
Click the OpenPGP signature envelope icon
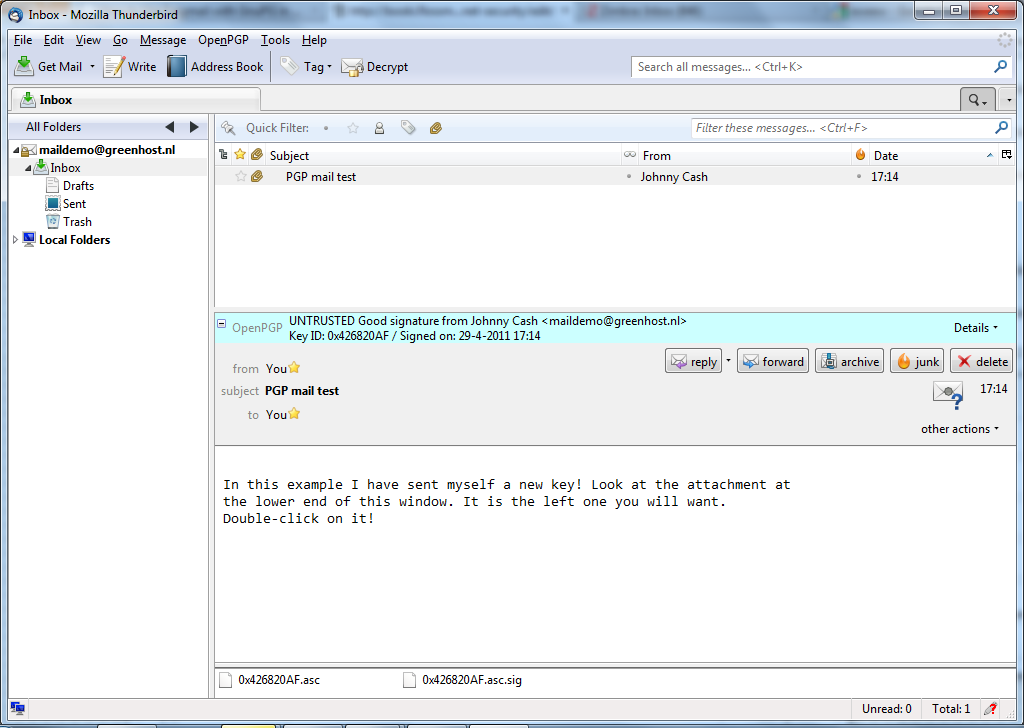click(x=947, y=394)
